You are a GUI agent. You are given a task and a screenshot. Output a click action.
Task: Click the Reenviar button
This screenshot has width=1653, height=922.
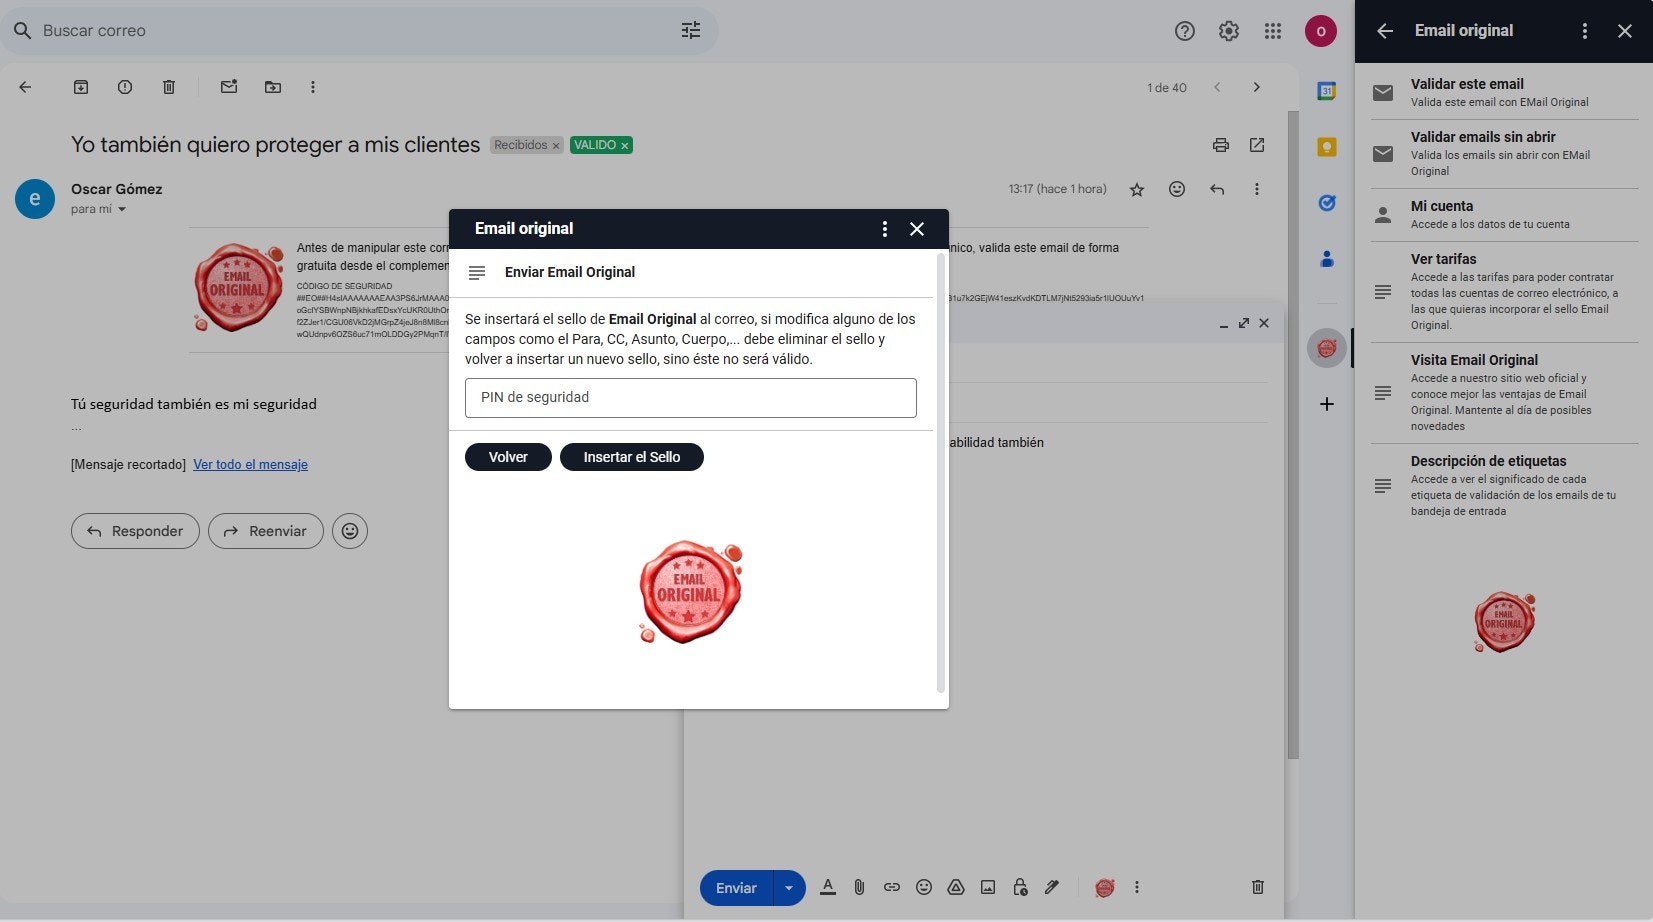[266, 531]
